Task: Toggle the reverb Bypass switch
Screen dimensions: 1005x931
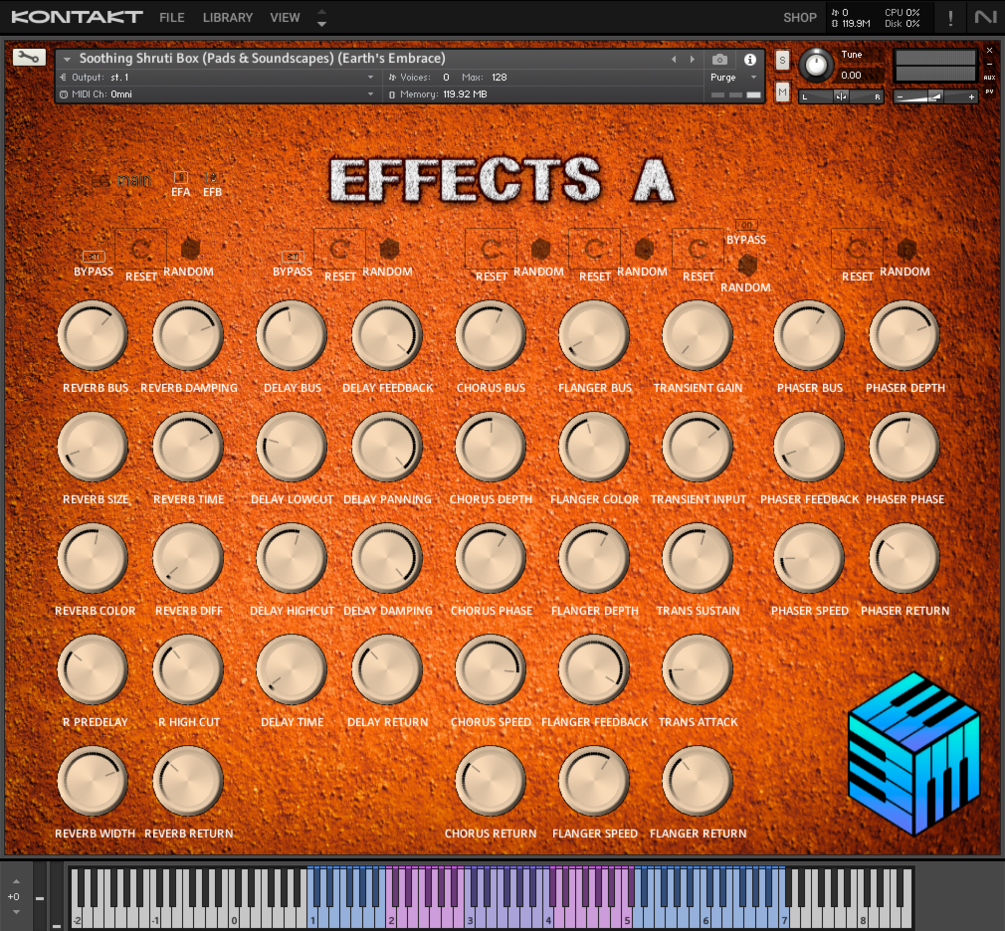Action: tap(93, 257)
